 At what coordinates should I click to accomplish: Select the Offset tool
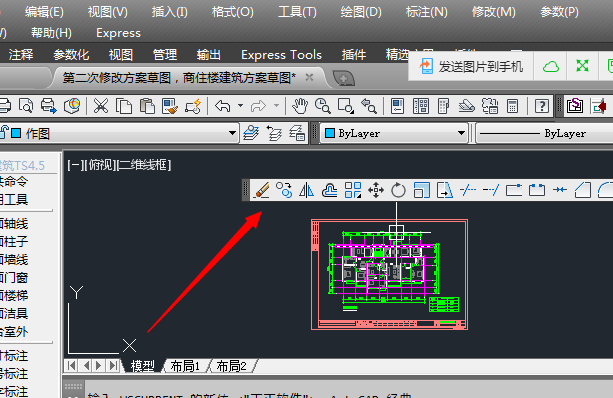(x=330, y=190)
